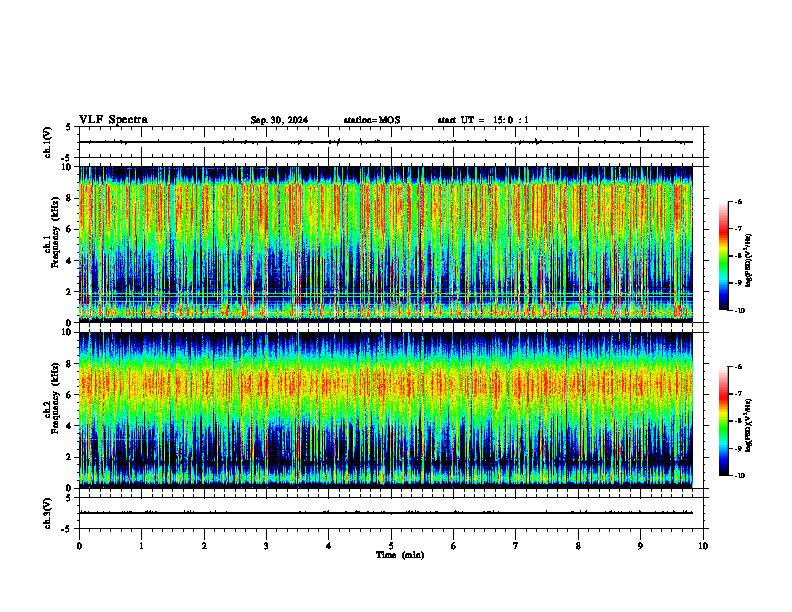792x612 pixels.
Task: Click the "-7" label on ch.1 colorbar
Action: click(x=738, y=229)
